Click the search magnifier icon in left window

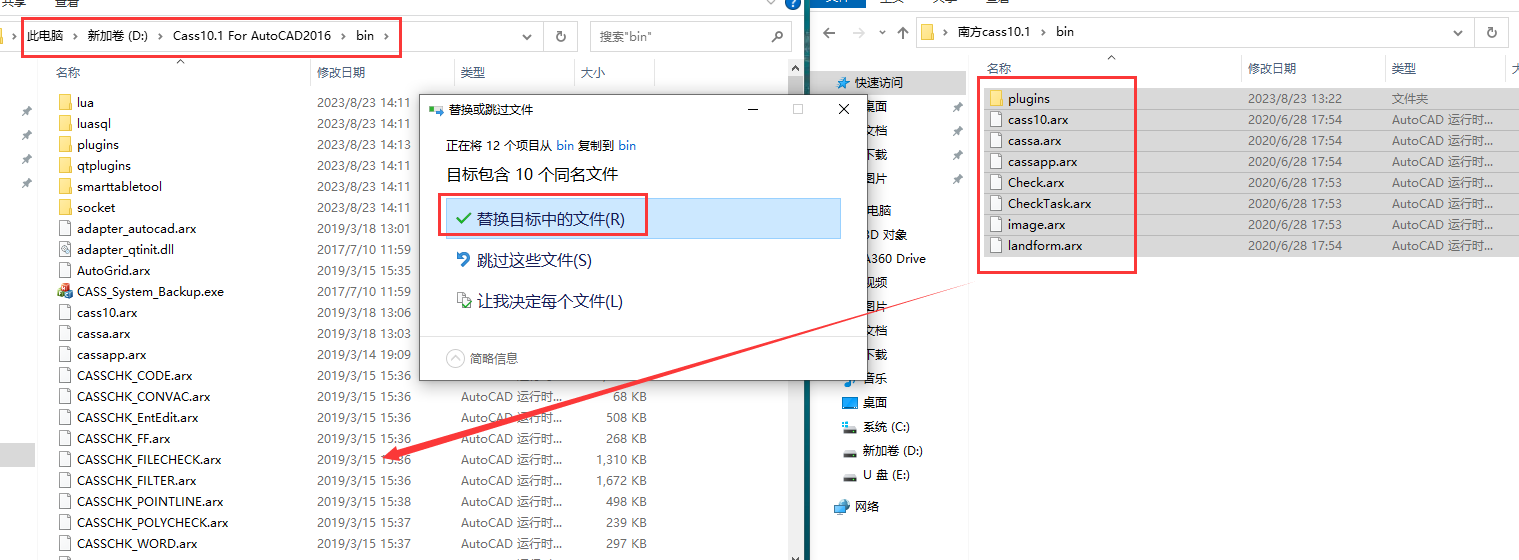click(x=777, y=37)
